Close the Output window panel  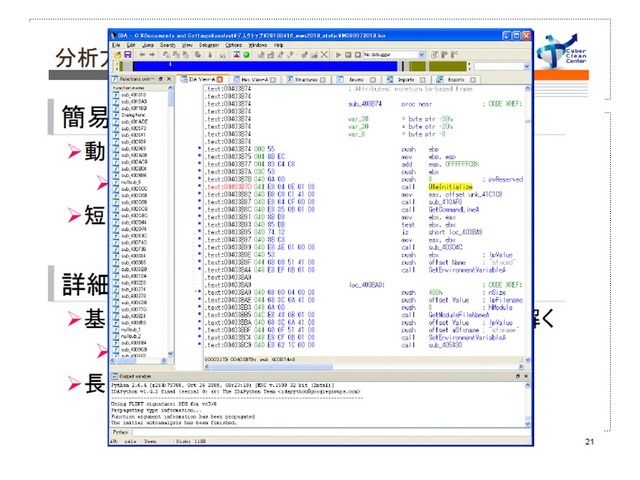pos(526,376)
